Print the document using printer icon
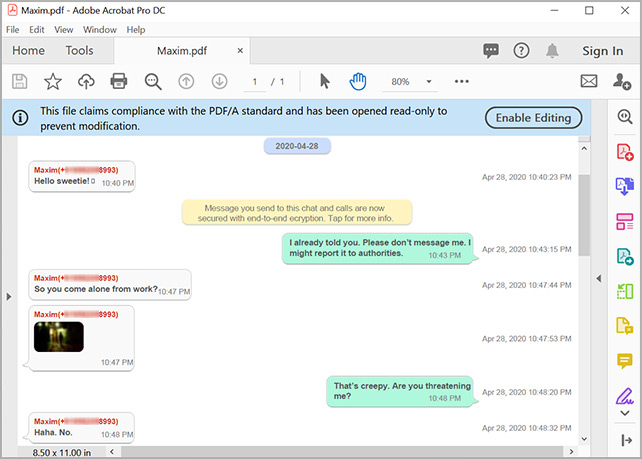The width and height of the screenshot is (642, 459). tap(119, 81)
